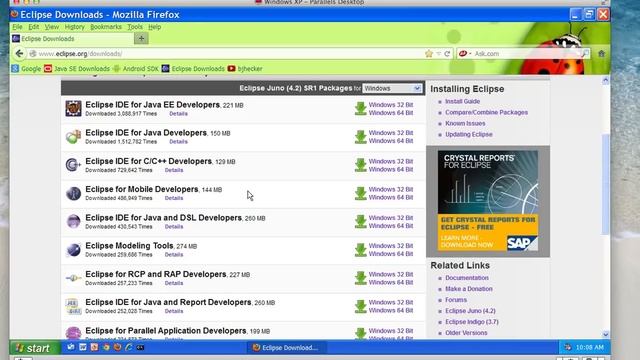
Task: Open the Eclipse Juno (4.2) link
Action: click(x=470, y=311)
